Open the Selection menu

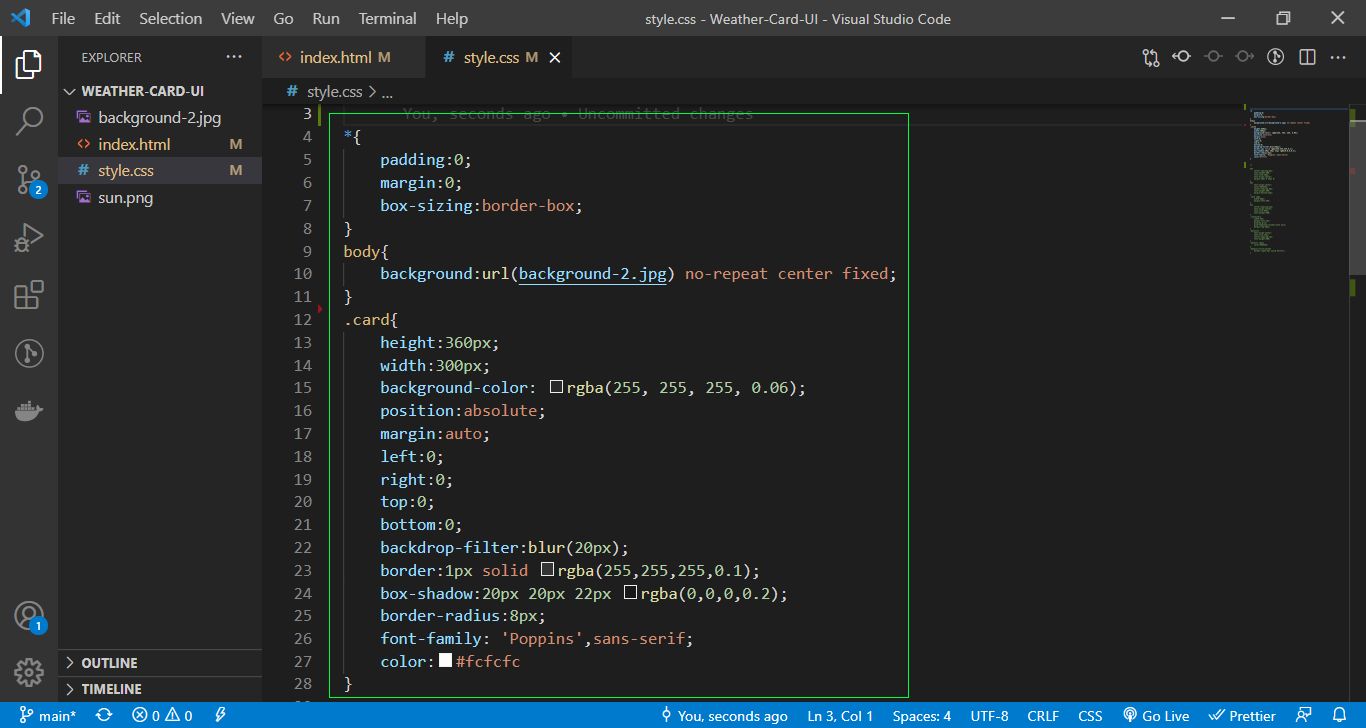point(170,18)
